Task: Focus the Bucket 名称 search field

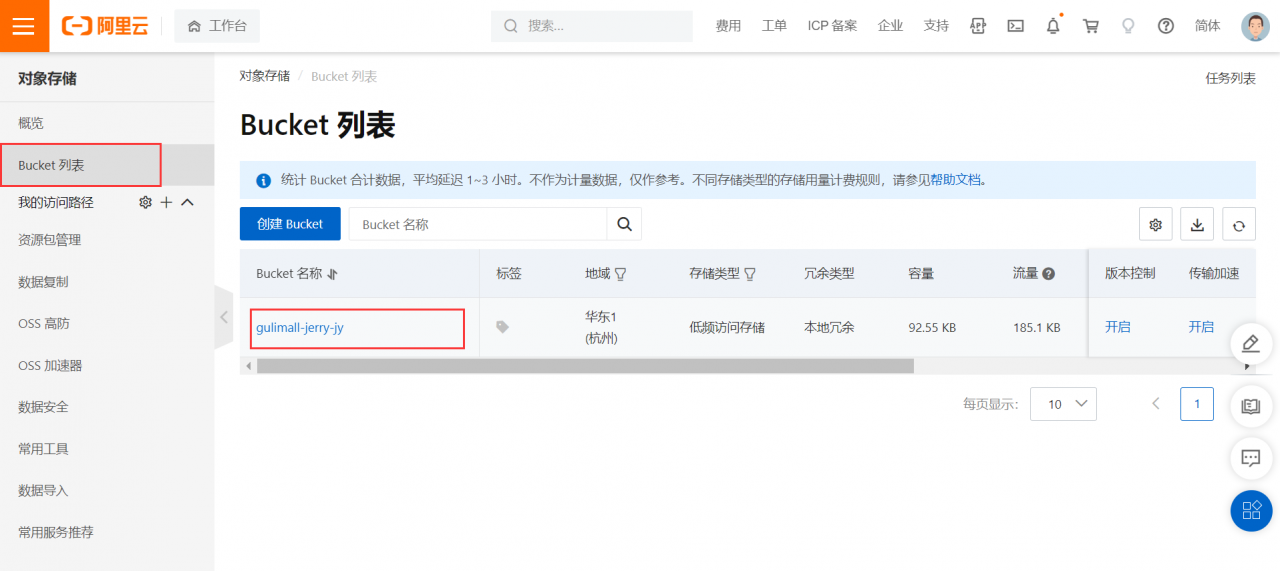Action: pos(478,224)
